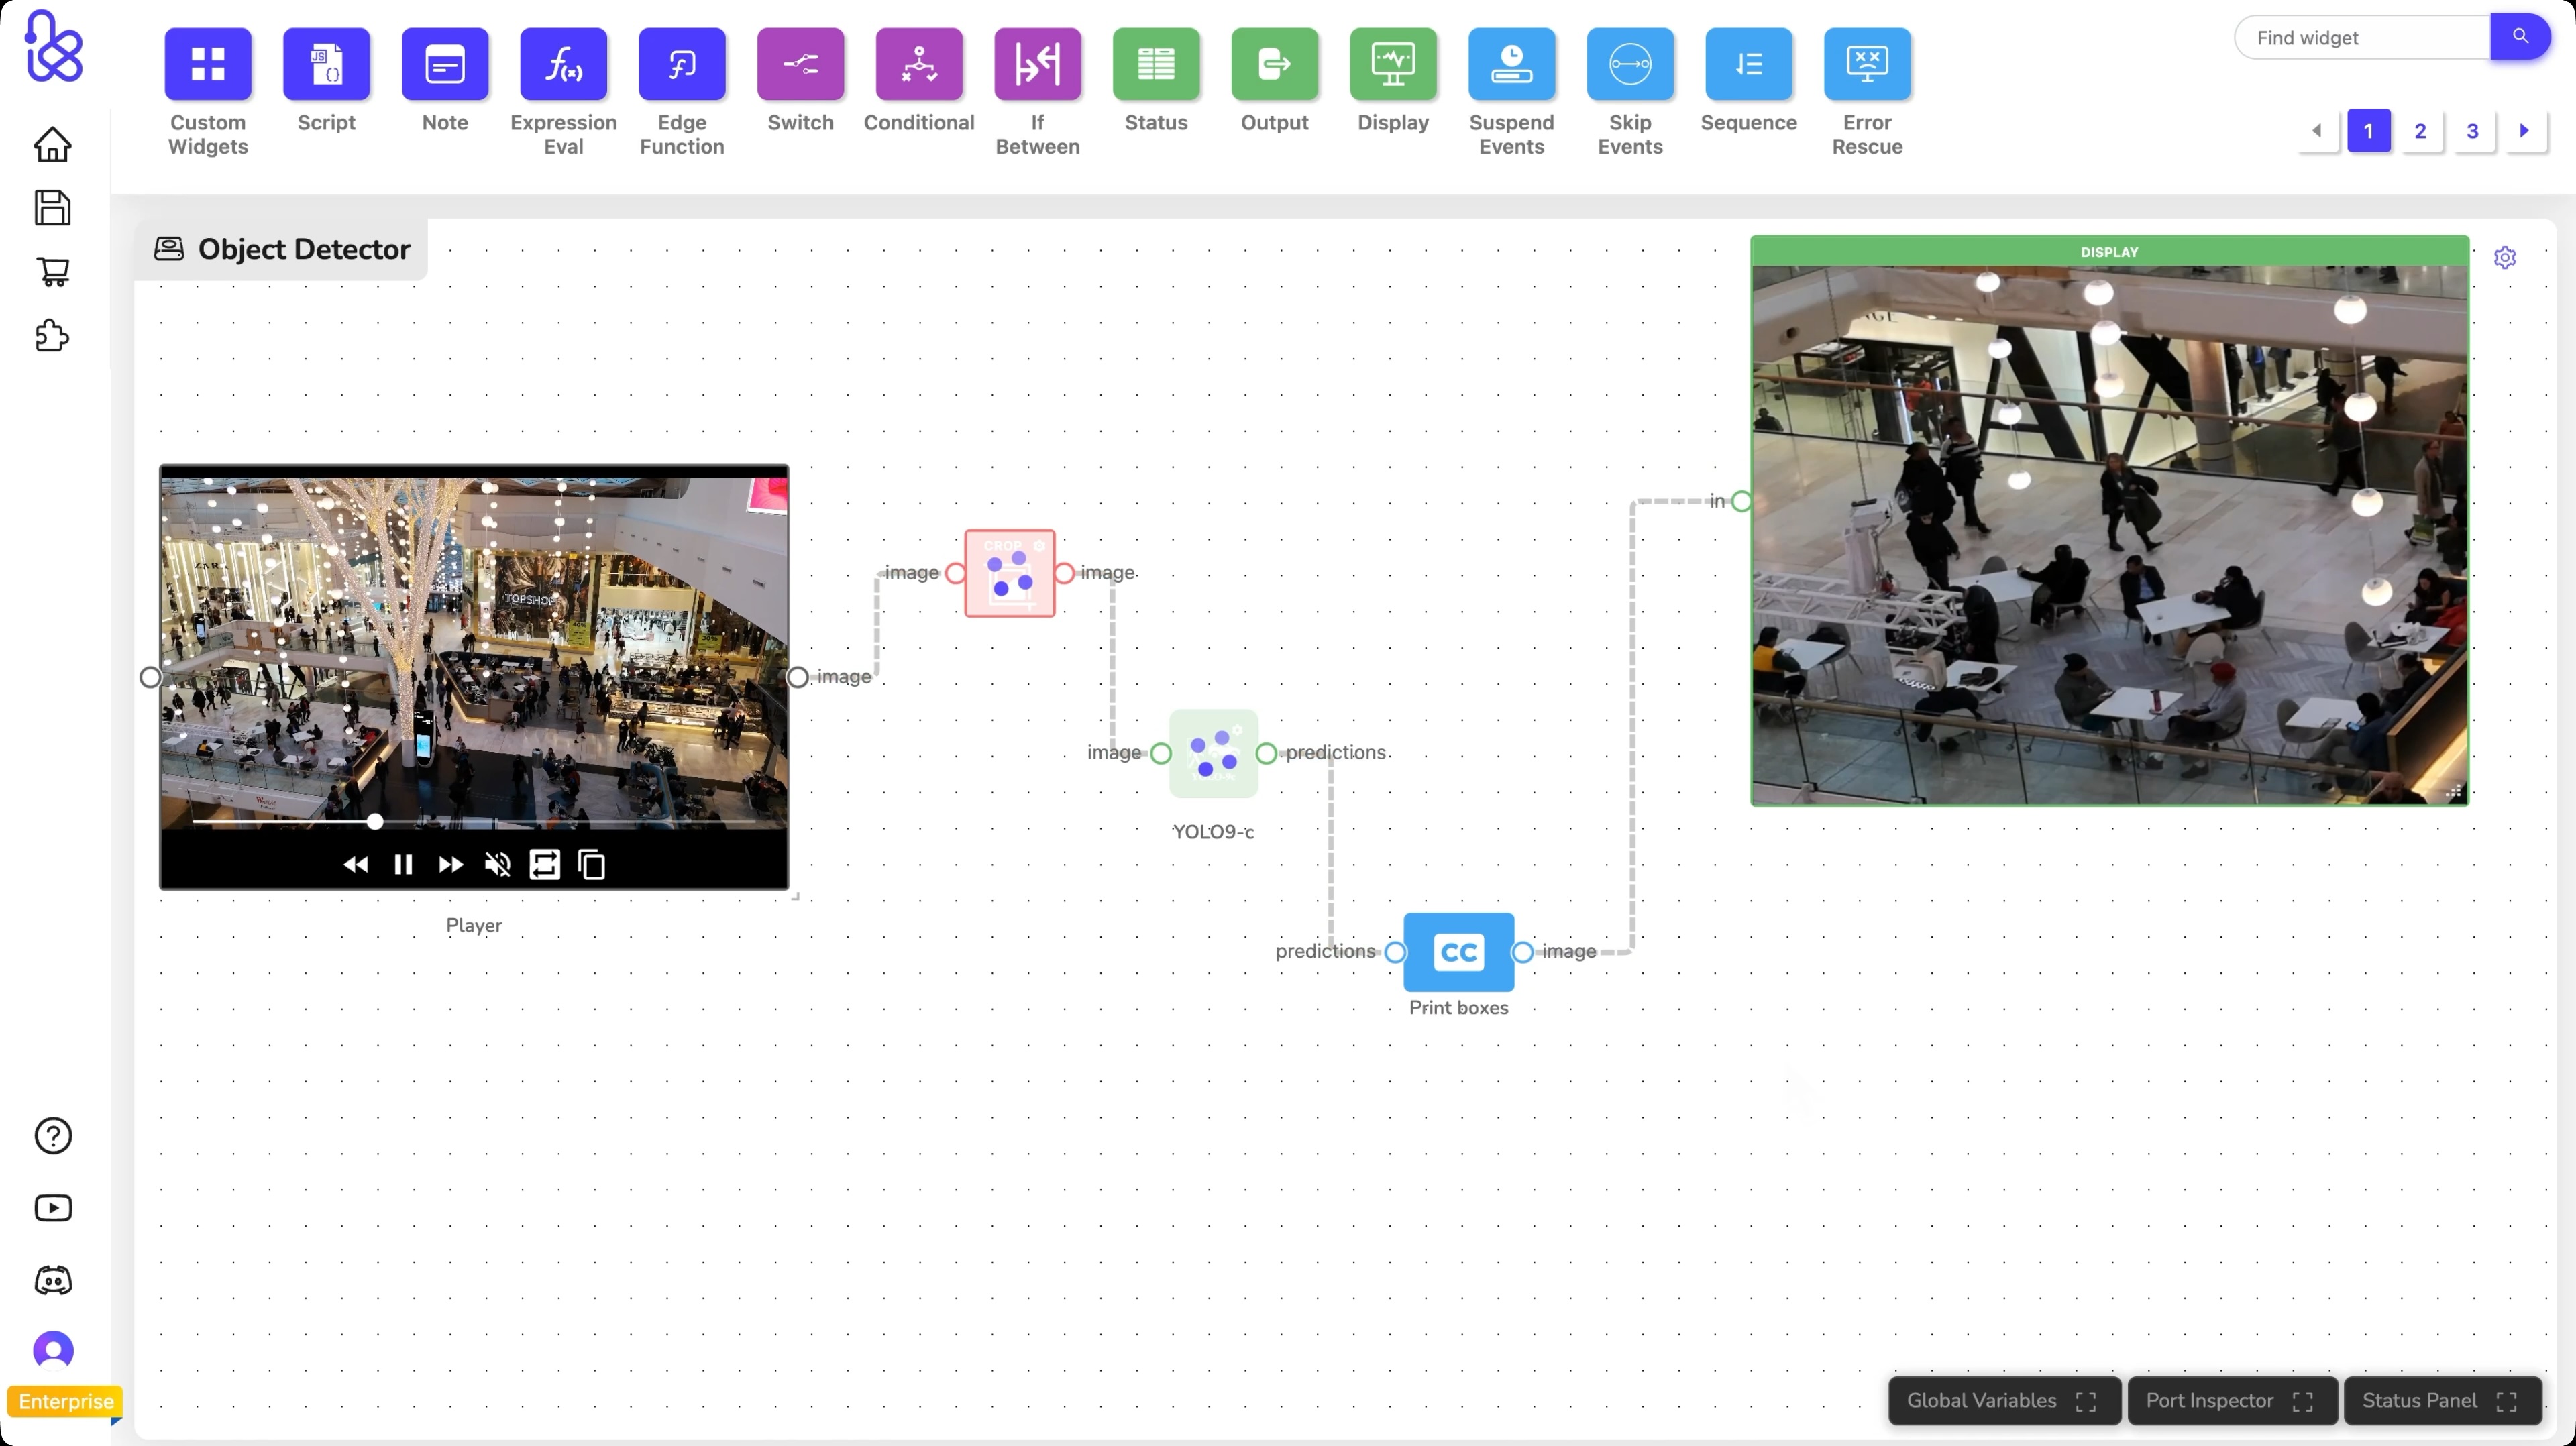Go to widget page 2

pos(2420,131)
